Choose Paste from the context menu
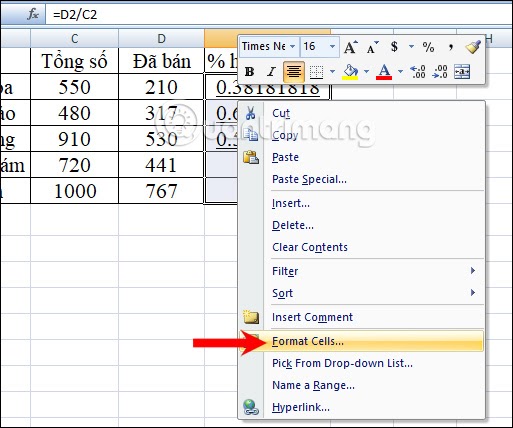This screenshot has width=513, height=428. click(361, 157)
